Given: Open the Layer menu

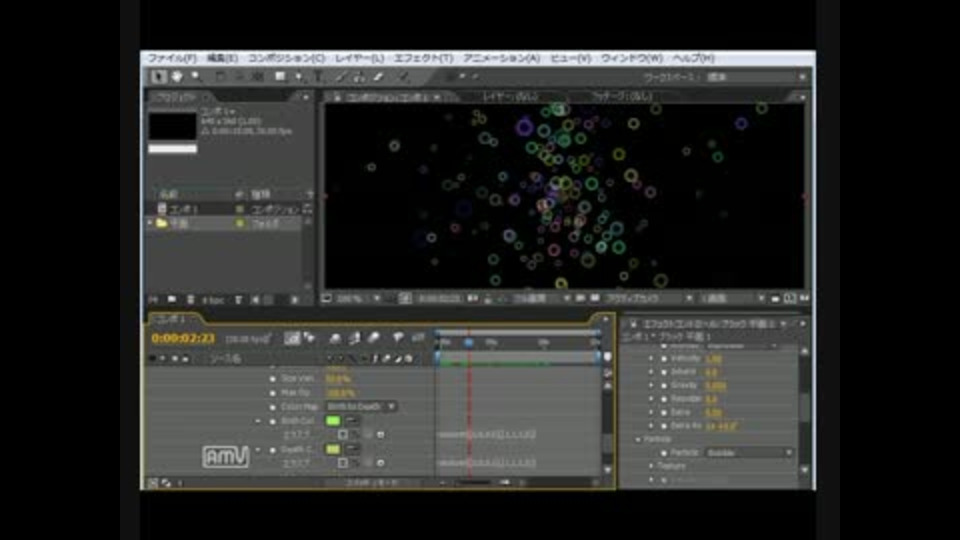Looking at the screenshot, I should click(359, 58).
